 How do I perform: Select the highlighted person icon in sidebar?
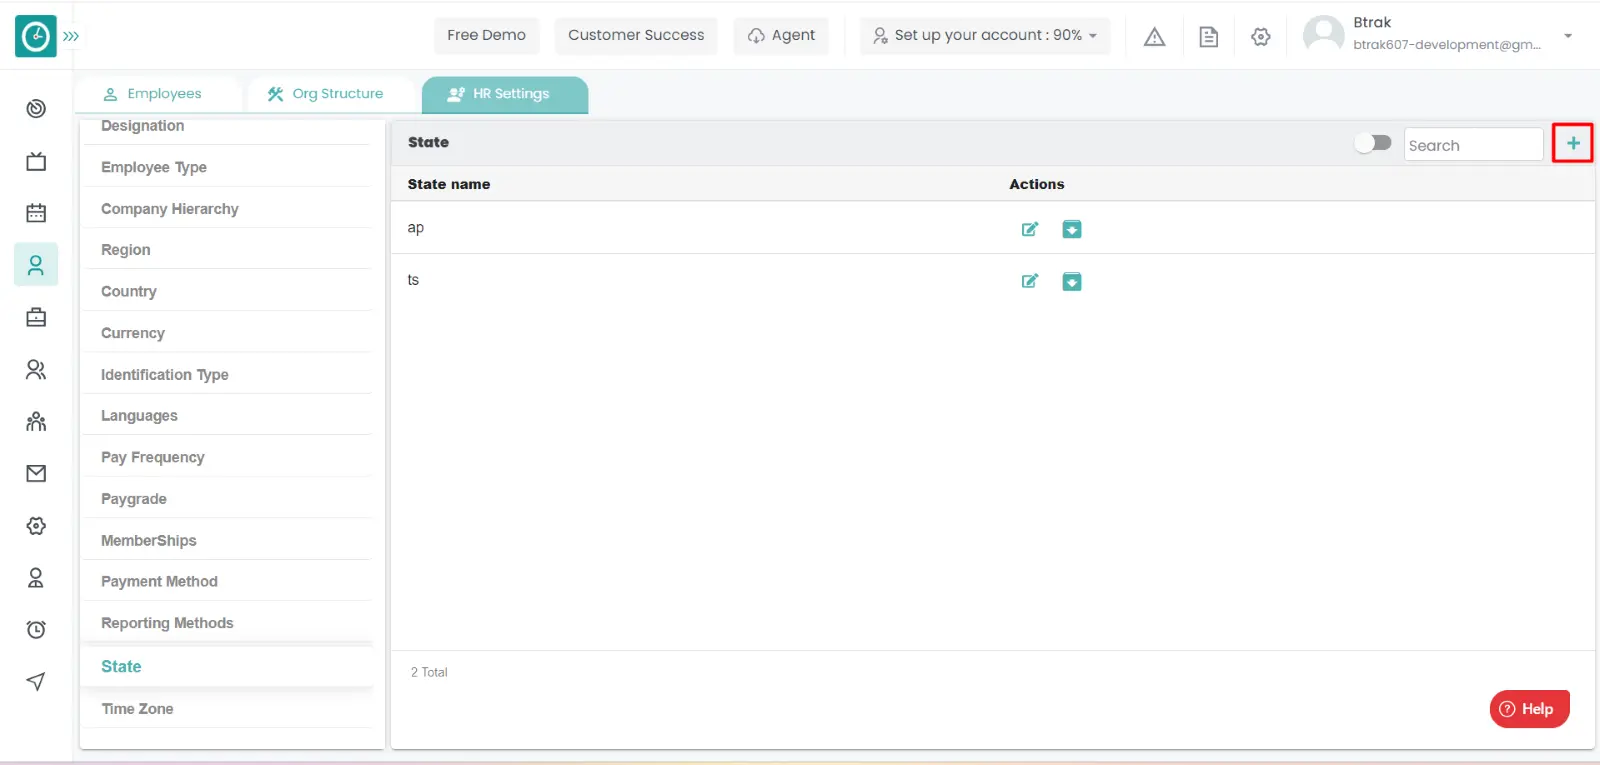[36, 265]
